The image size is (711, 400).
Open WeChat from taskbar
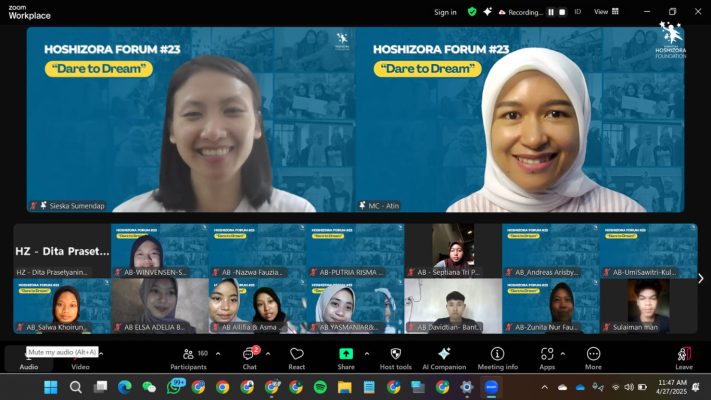pos(149,387)
